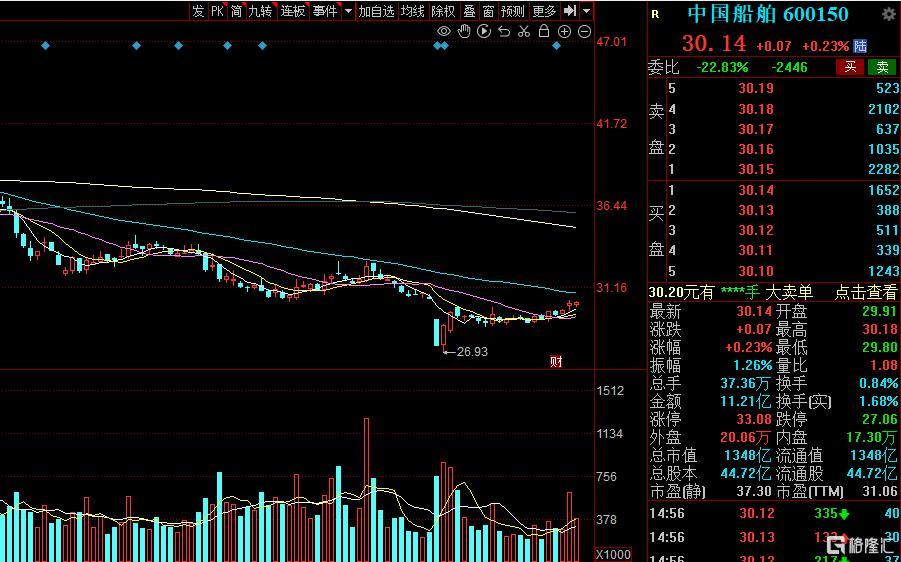Expand the dropdown arrow after 事件
This screenshot has height=562, width=901.
(x=348, y=11)
